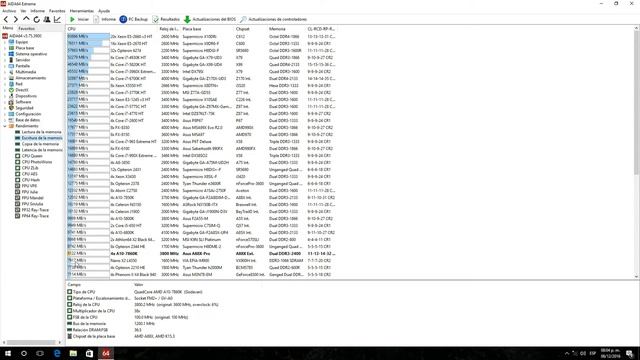The height and width of the screenshot is (360, 640).
Task: Click the tree panel horizontal scrollbar
Action: pyautogui.click(x=31, y=342)
